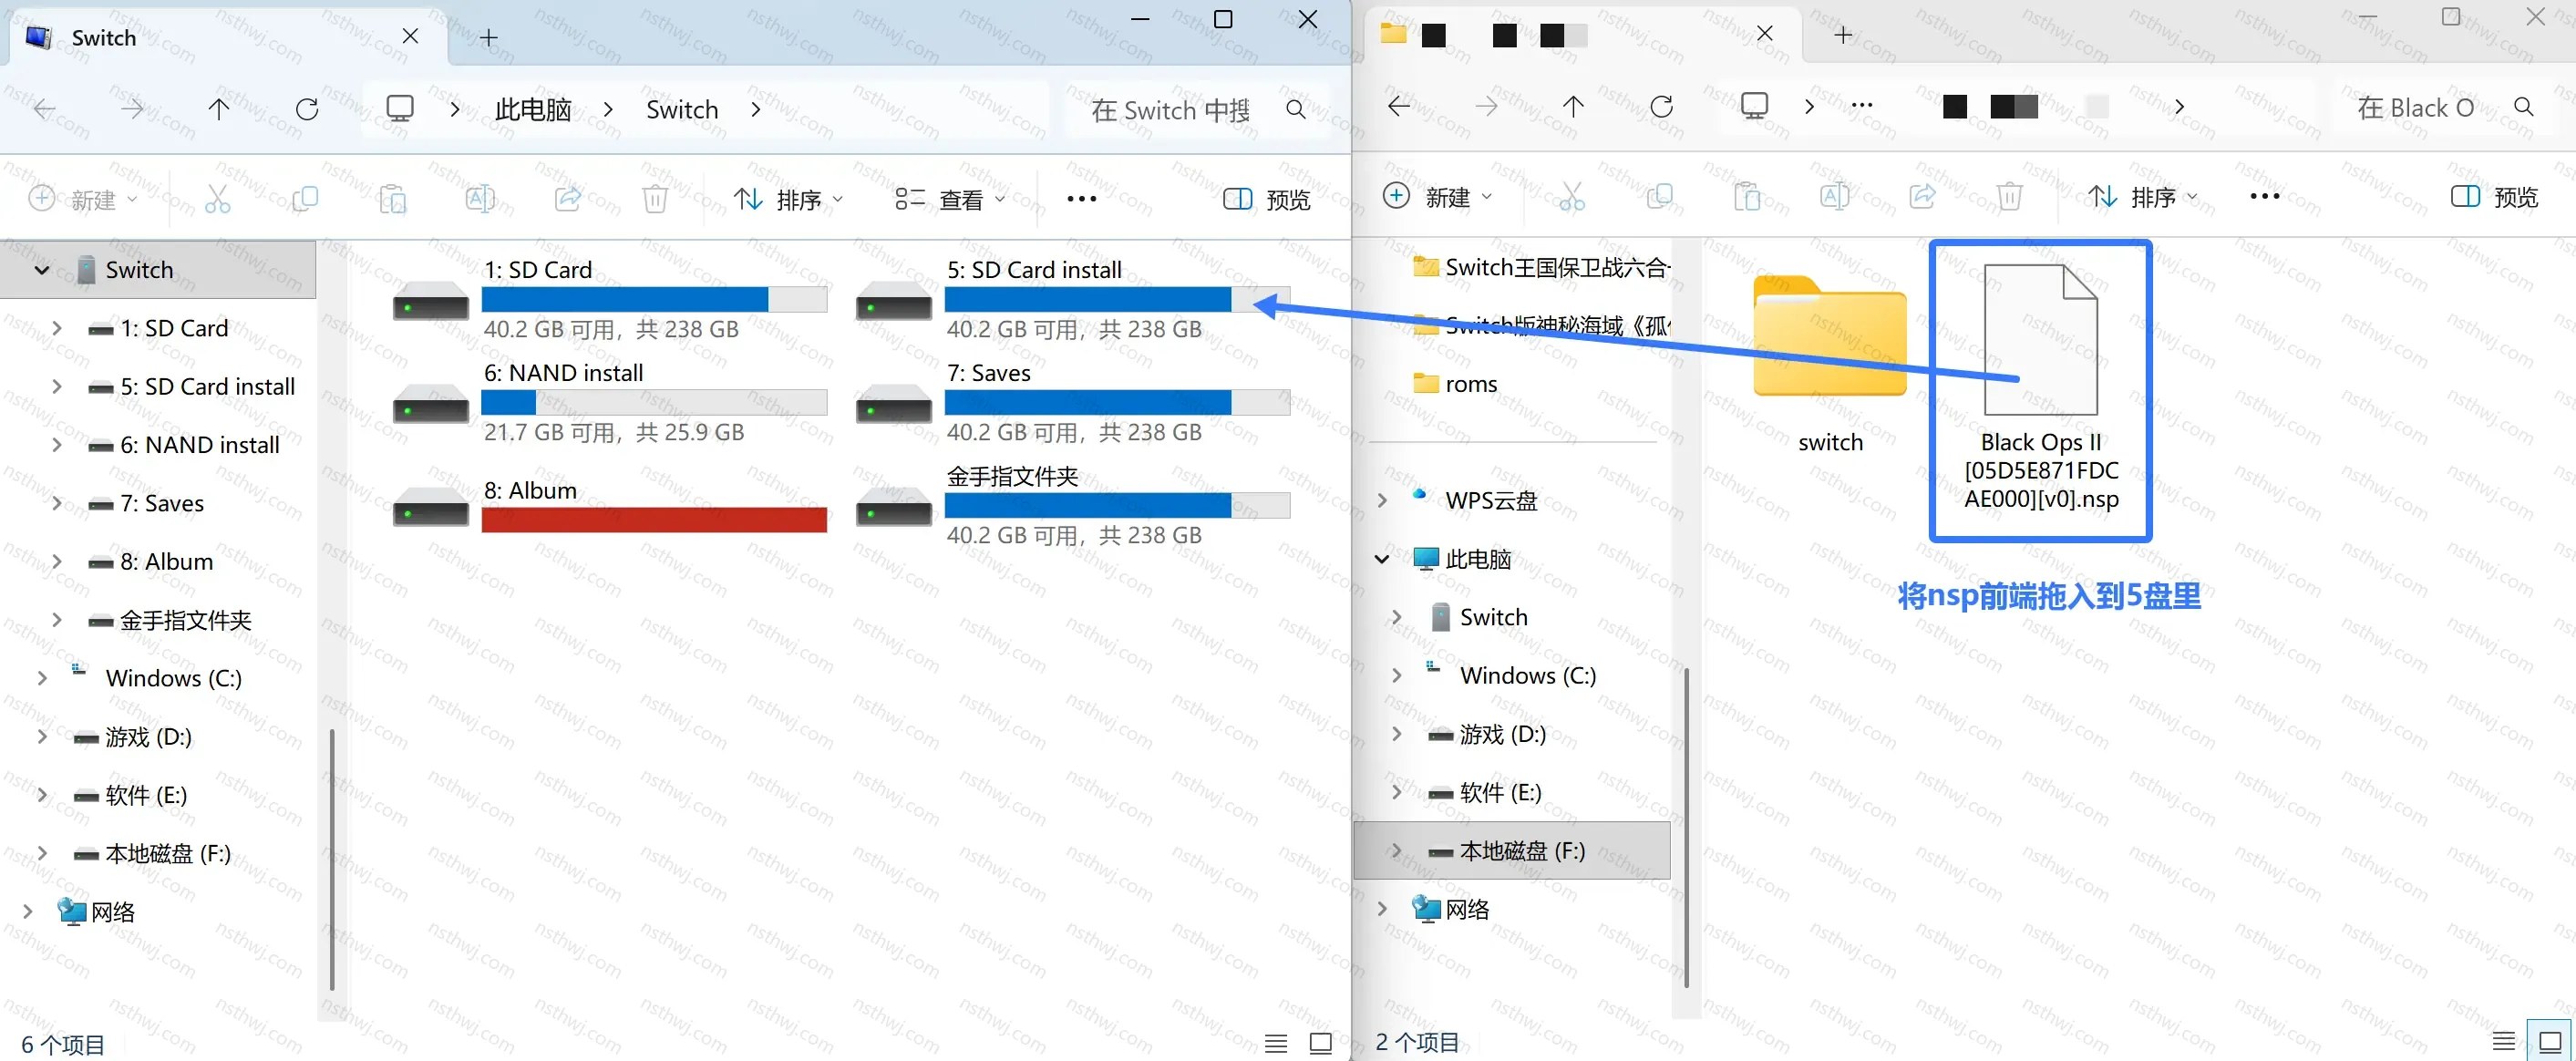Expand WPS云盘 in right window tree
The height and width of the screenshot is (1061, 2576).
[x=1382, y=500]
